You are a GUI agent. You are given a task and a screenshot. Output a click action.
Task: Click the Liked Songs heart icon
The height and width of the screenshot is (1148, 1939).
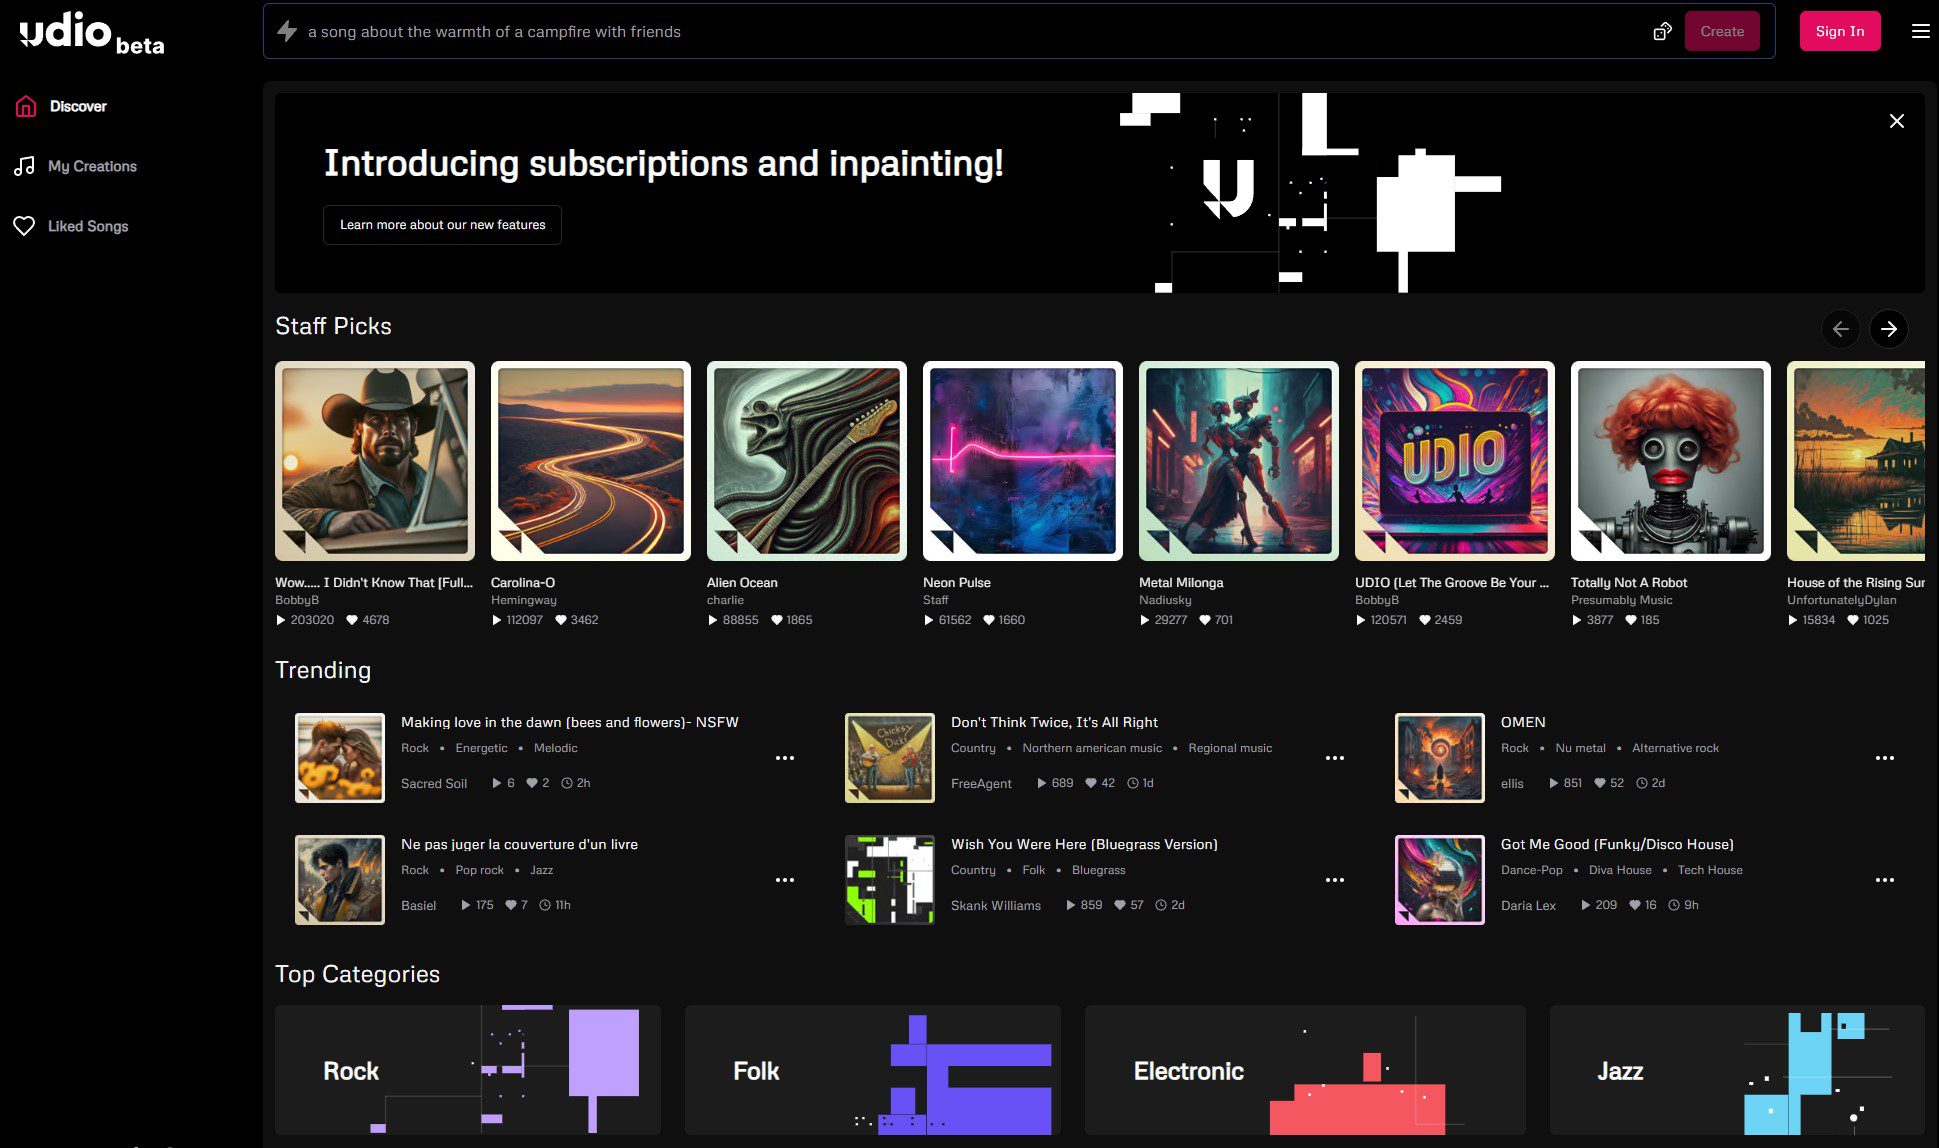coord(24,226)
